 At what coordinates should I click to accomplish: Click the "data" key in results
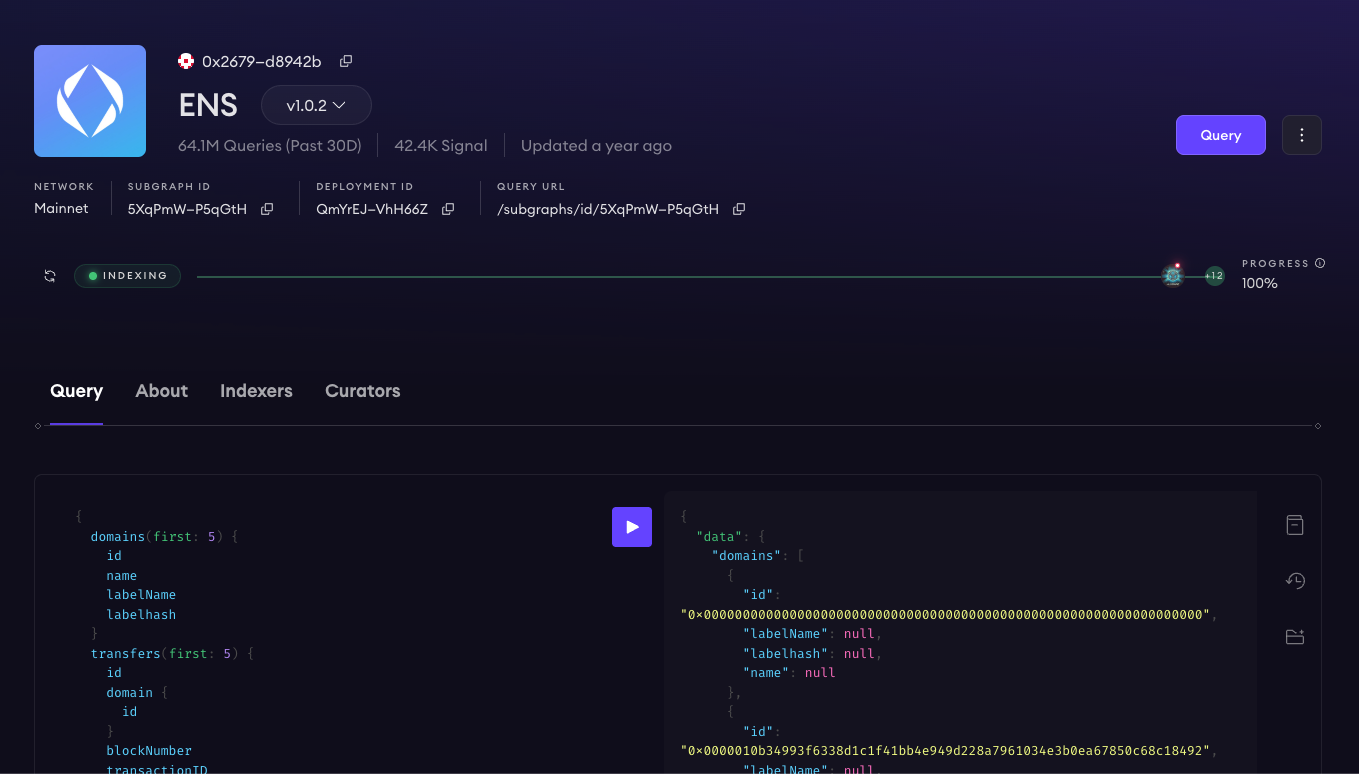(719, 537)
